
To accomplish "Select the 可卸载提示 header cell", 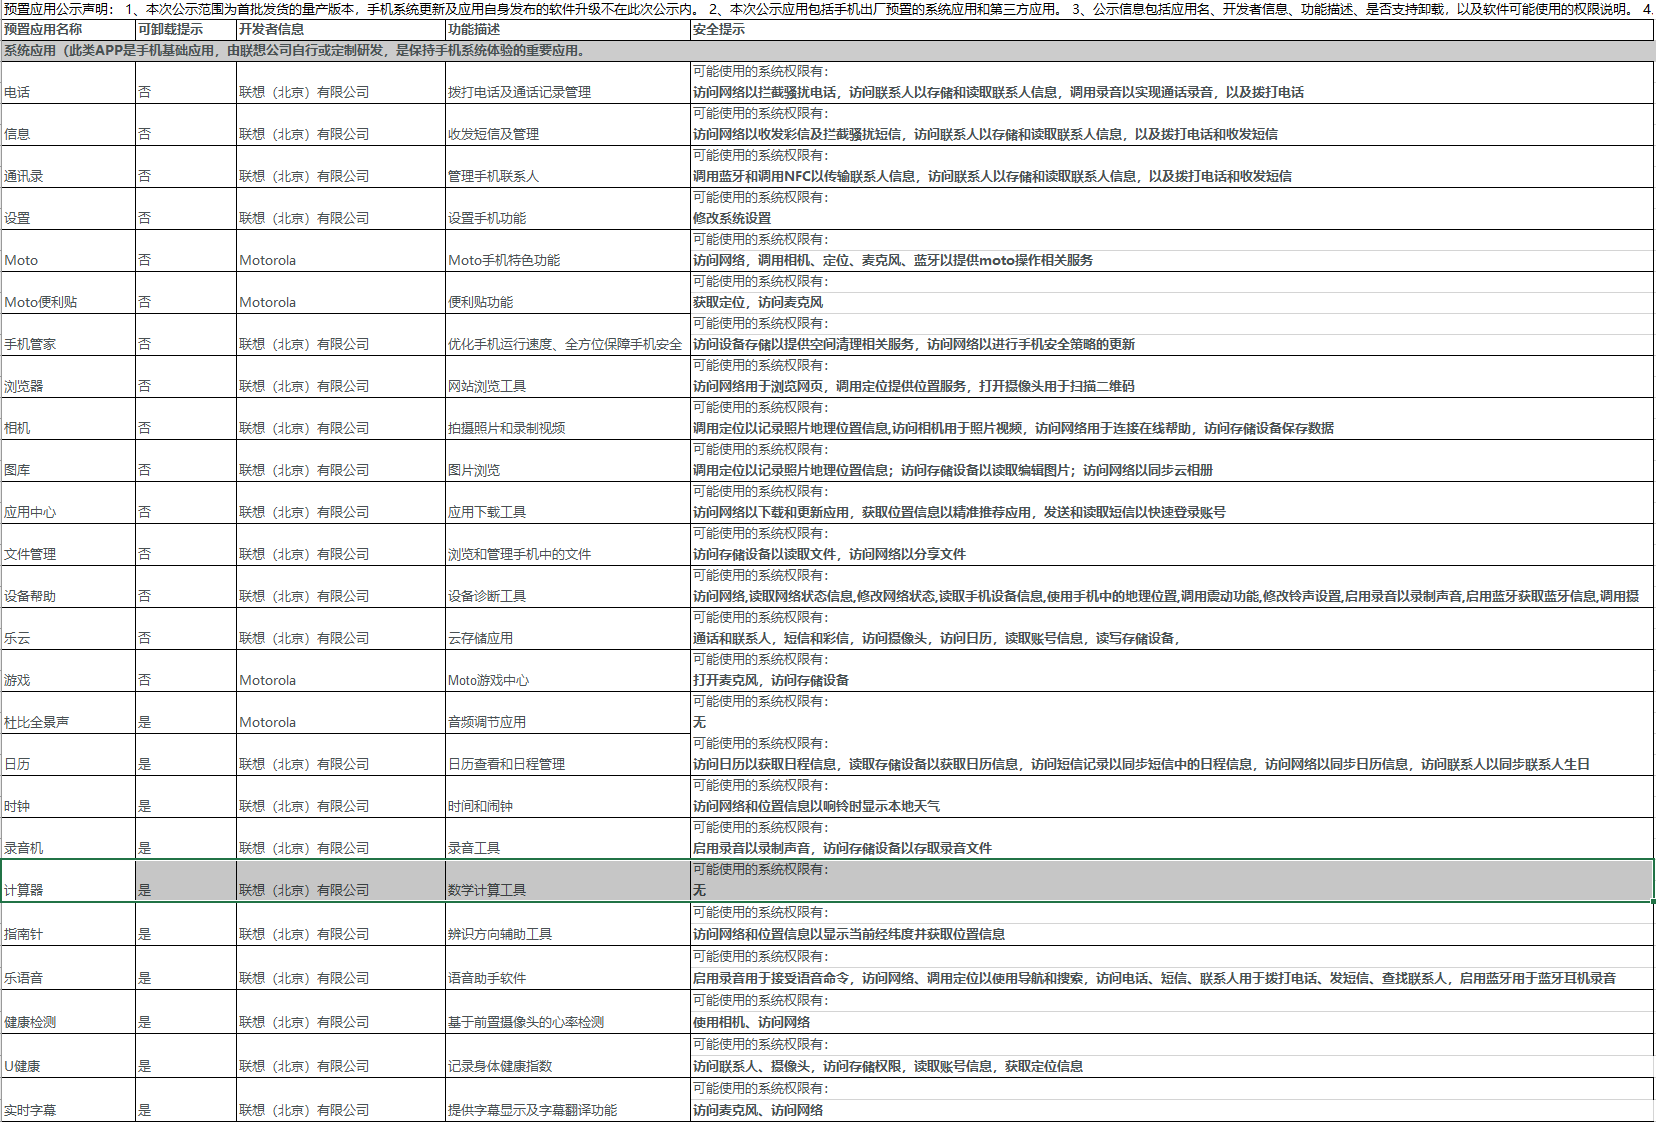I will (x=186, y=30).
